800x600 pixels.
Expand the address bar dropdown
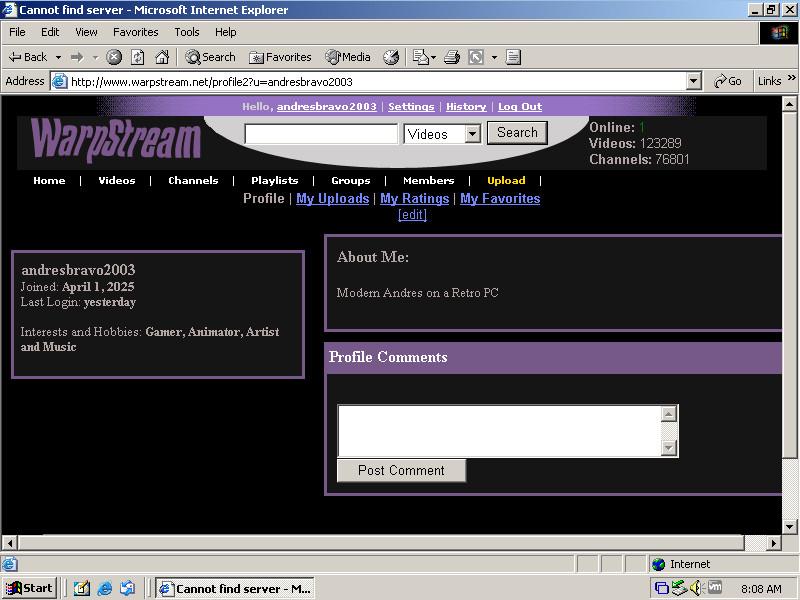693,81
